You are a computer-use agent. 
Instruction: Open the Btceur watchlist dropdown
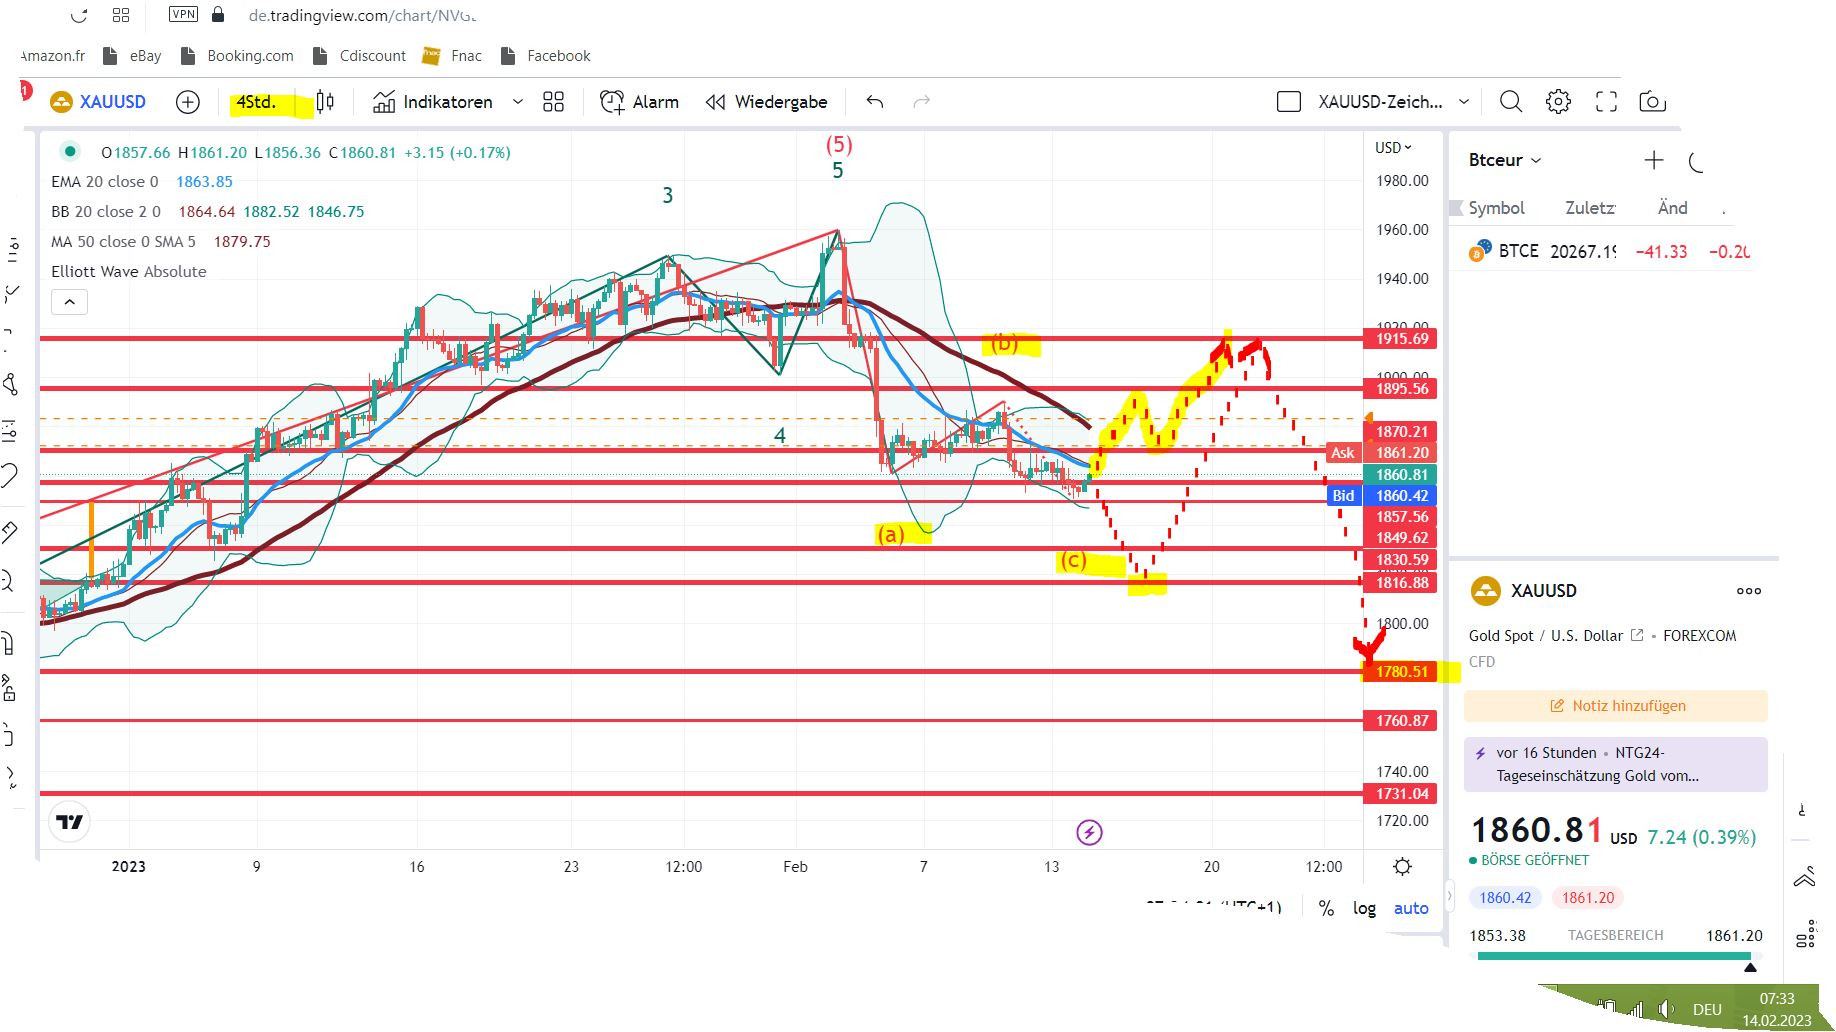pyautogui.click(x=1505, y=160)
